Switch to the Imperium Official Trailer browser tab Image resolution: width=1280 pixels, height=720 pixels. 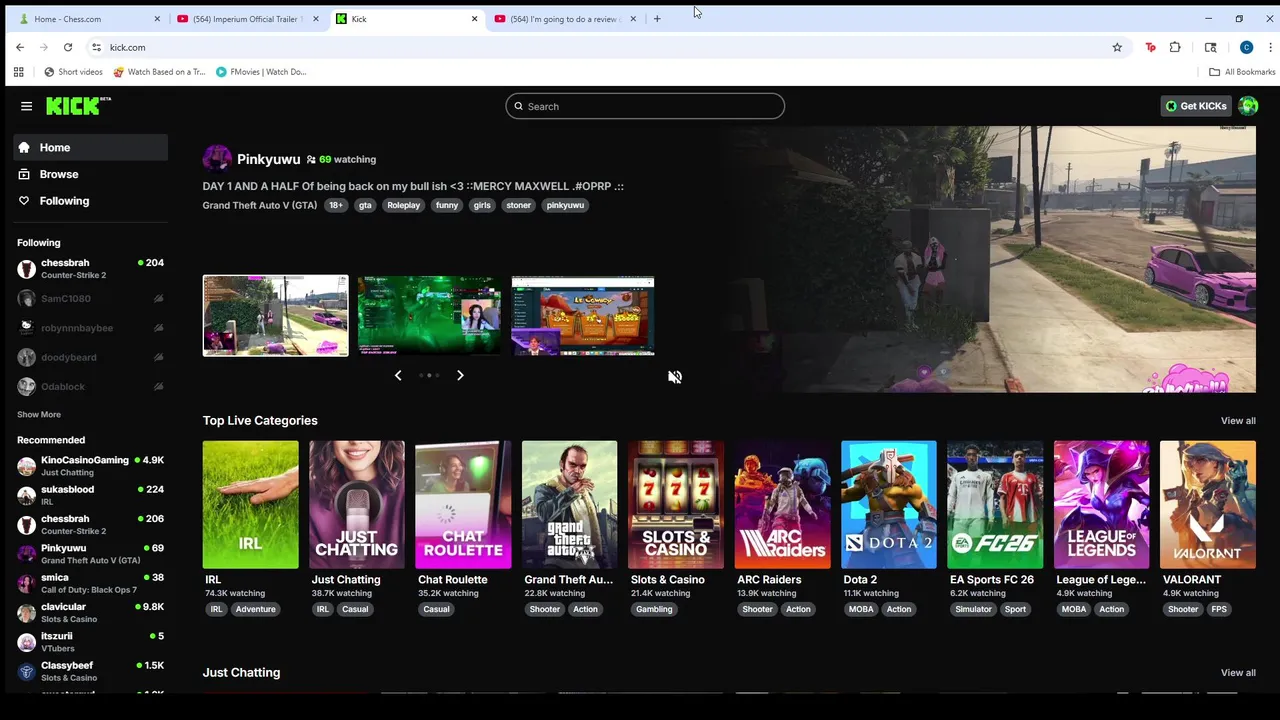(x=247, y=19)
